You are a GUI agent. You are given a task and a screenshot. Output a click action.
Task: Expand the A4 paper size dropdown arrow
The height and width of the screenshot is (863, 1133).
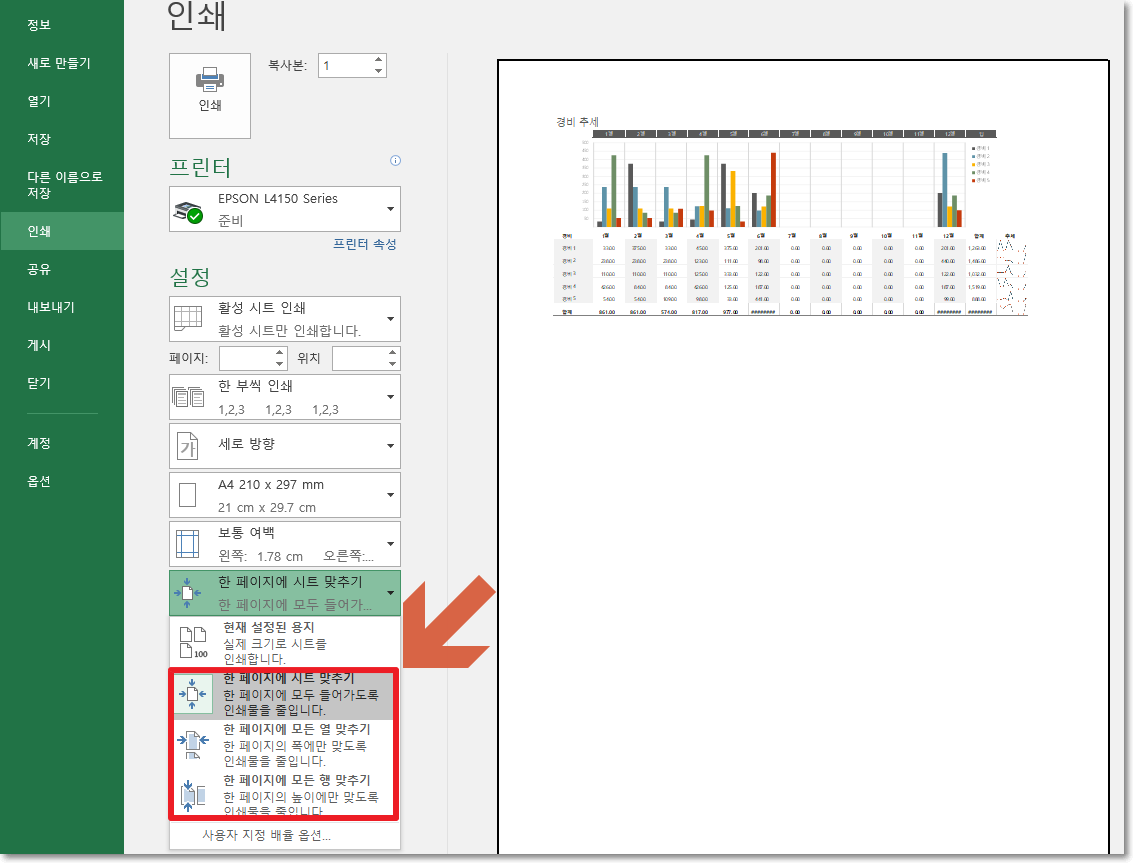point(389,494)
